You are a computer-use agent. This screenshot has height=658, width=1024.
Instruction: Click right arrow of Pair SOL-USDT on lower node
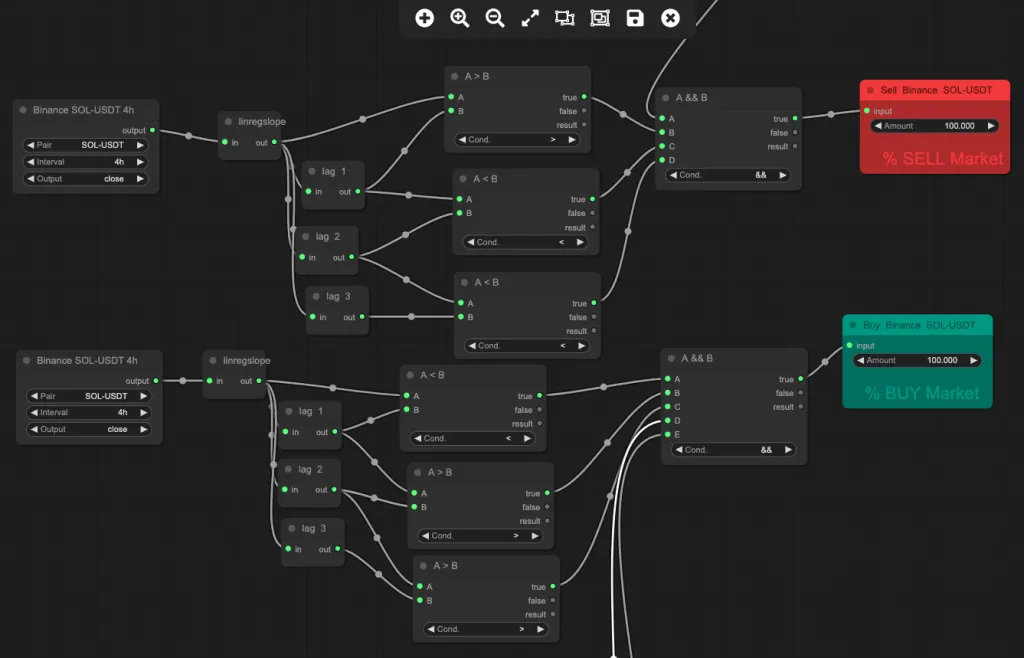(143, 396)
